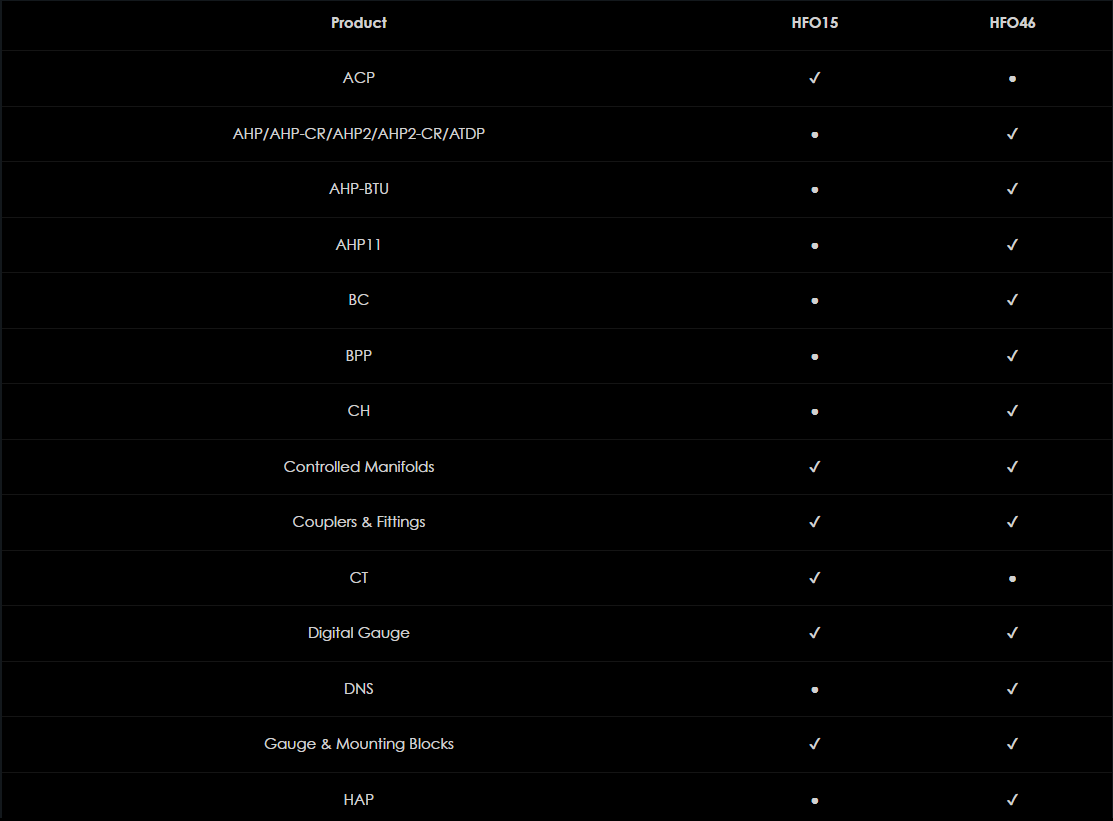The image size is (1113, 821).
Task: Click the HFO15 checkmark for ACP
Action: [814, 78]
